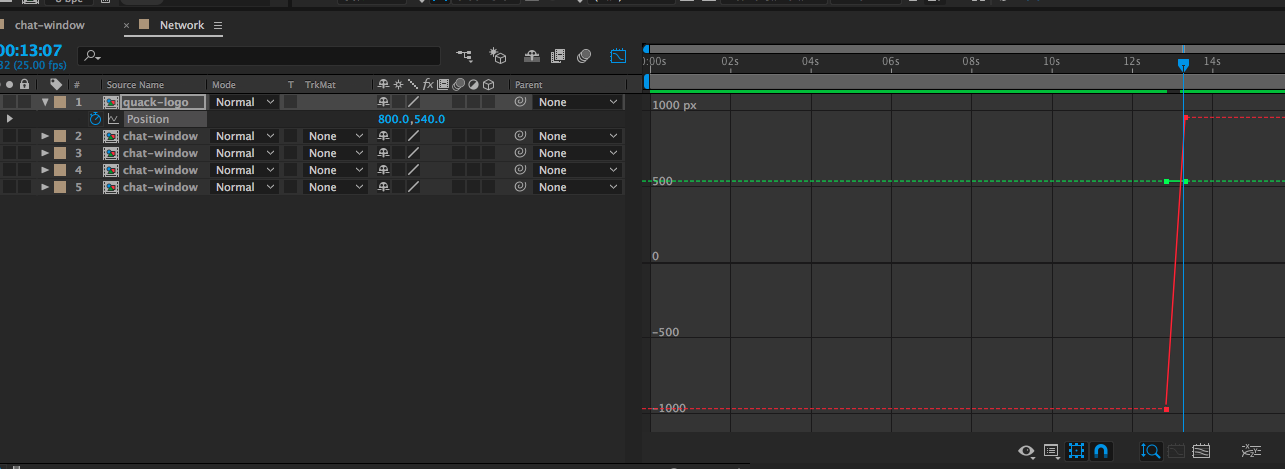This screenshot has width=1285, height=469.
Task: Enable Motion Blur for all layers
Action: (x=585, y=56)
